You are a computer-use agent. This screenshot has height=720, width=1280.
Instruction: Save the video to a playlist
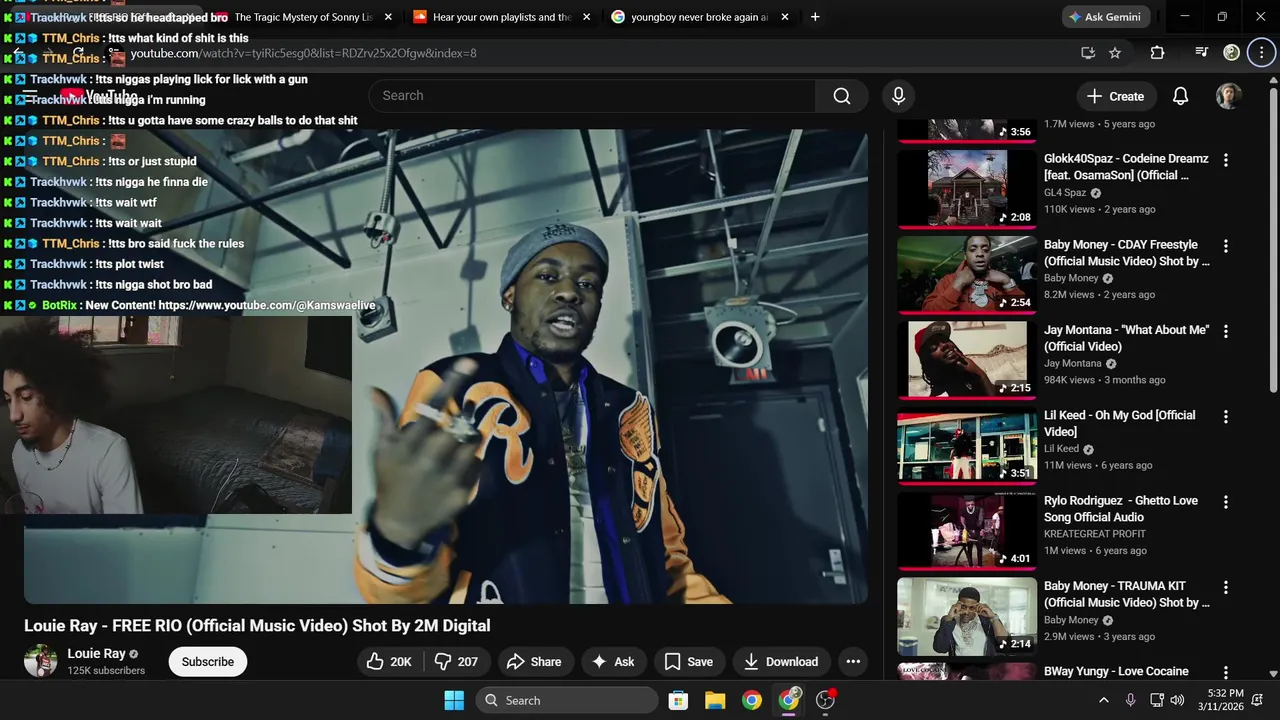click(689, 661)
